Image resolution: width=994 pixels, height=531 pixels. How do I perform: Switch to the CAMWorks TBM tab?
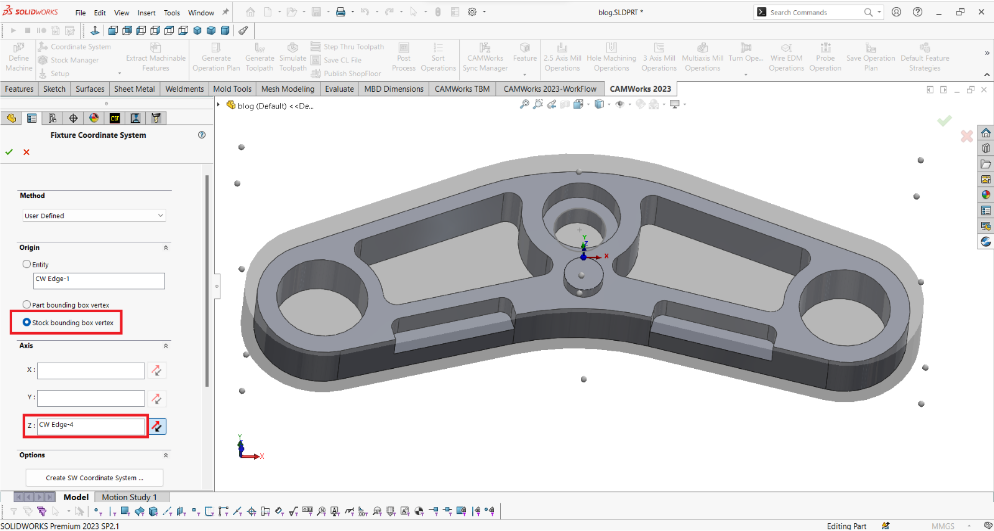point(461,89)
